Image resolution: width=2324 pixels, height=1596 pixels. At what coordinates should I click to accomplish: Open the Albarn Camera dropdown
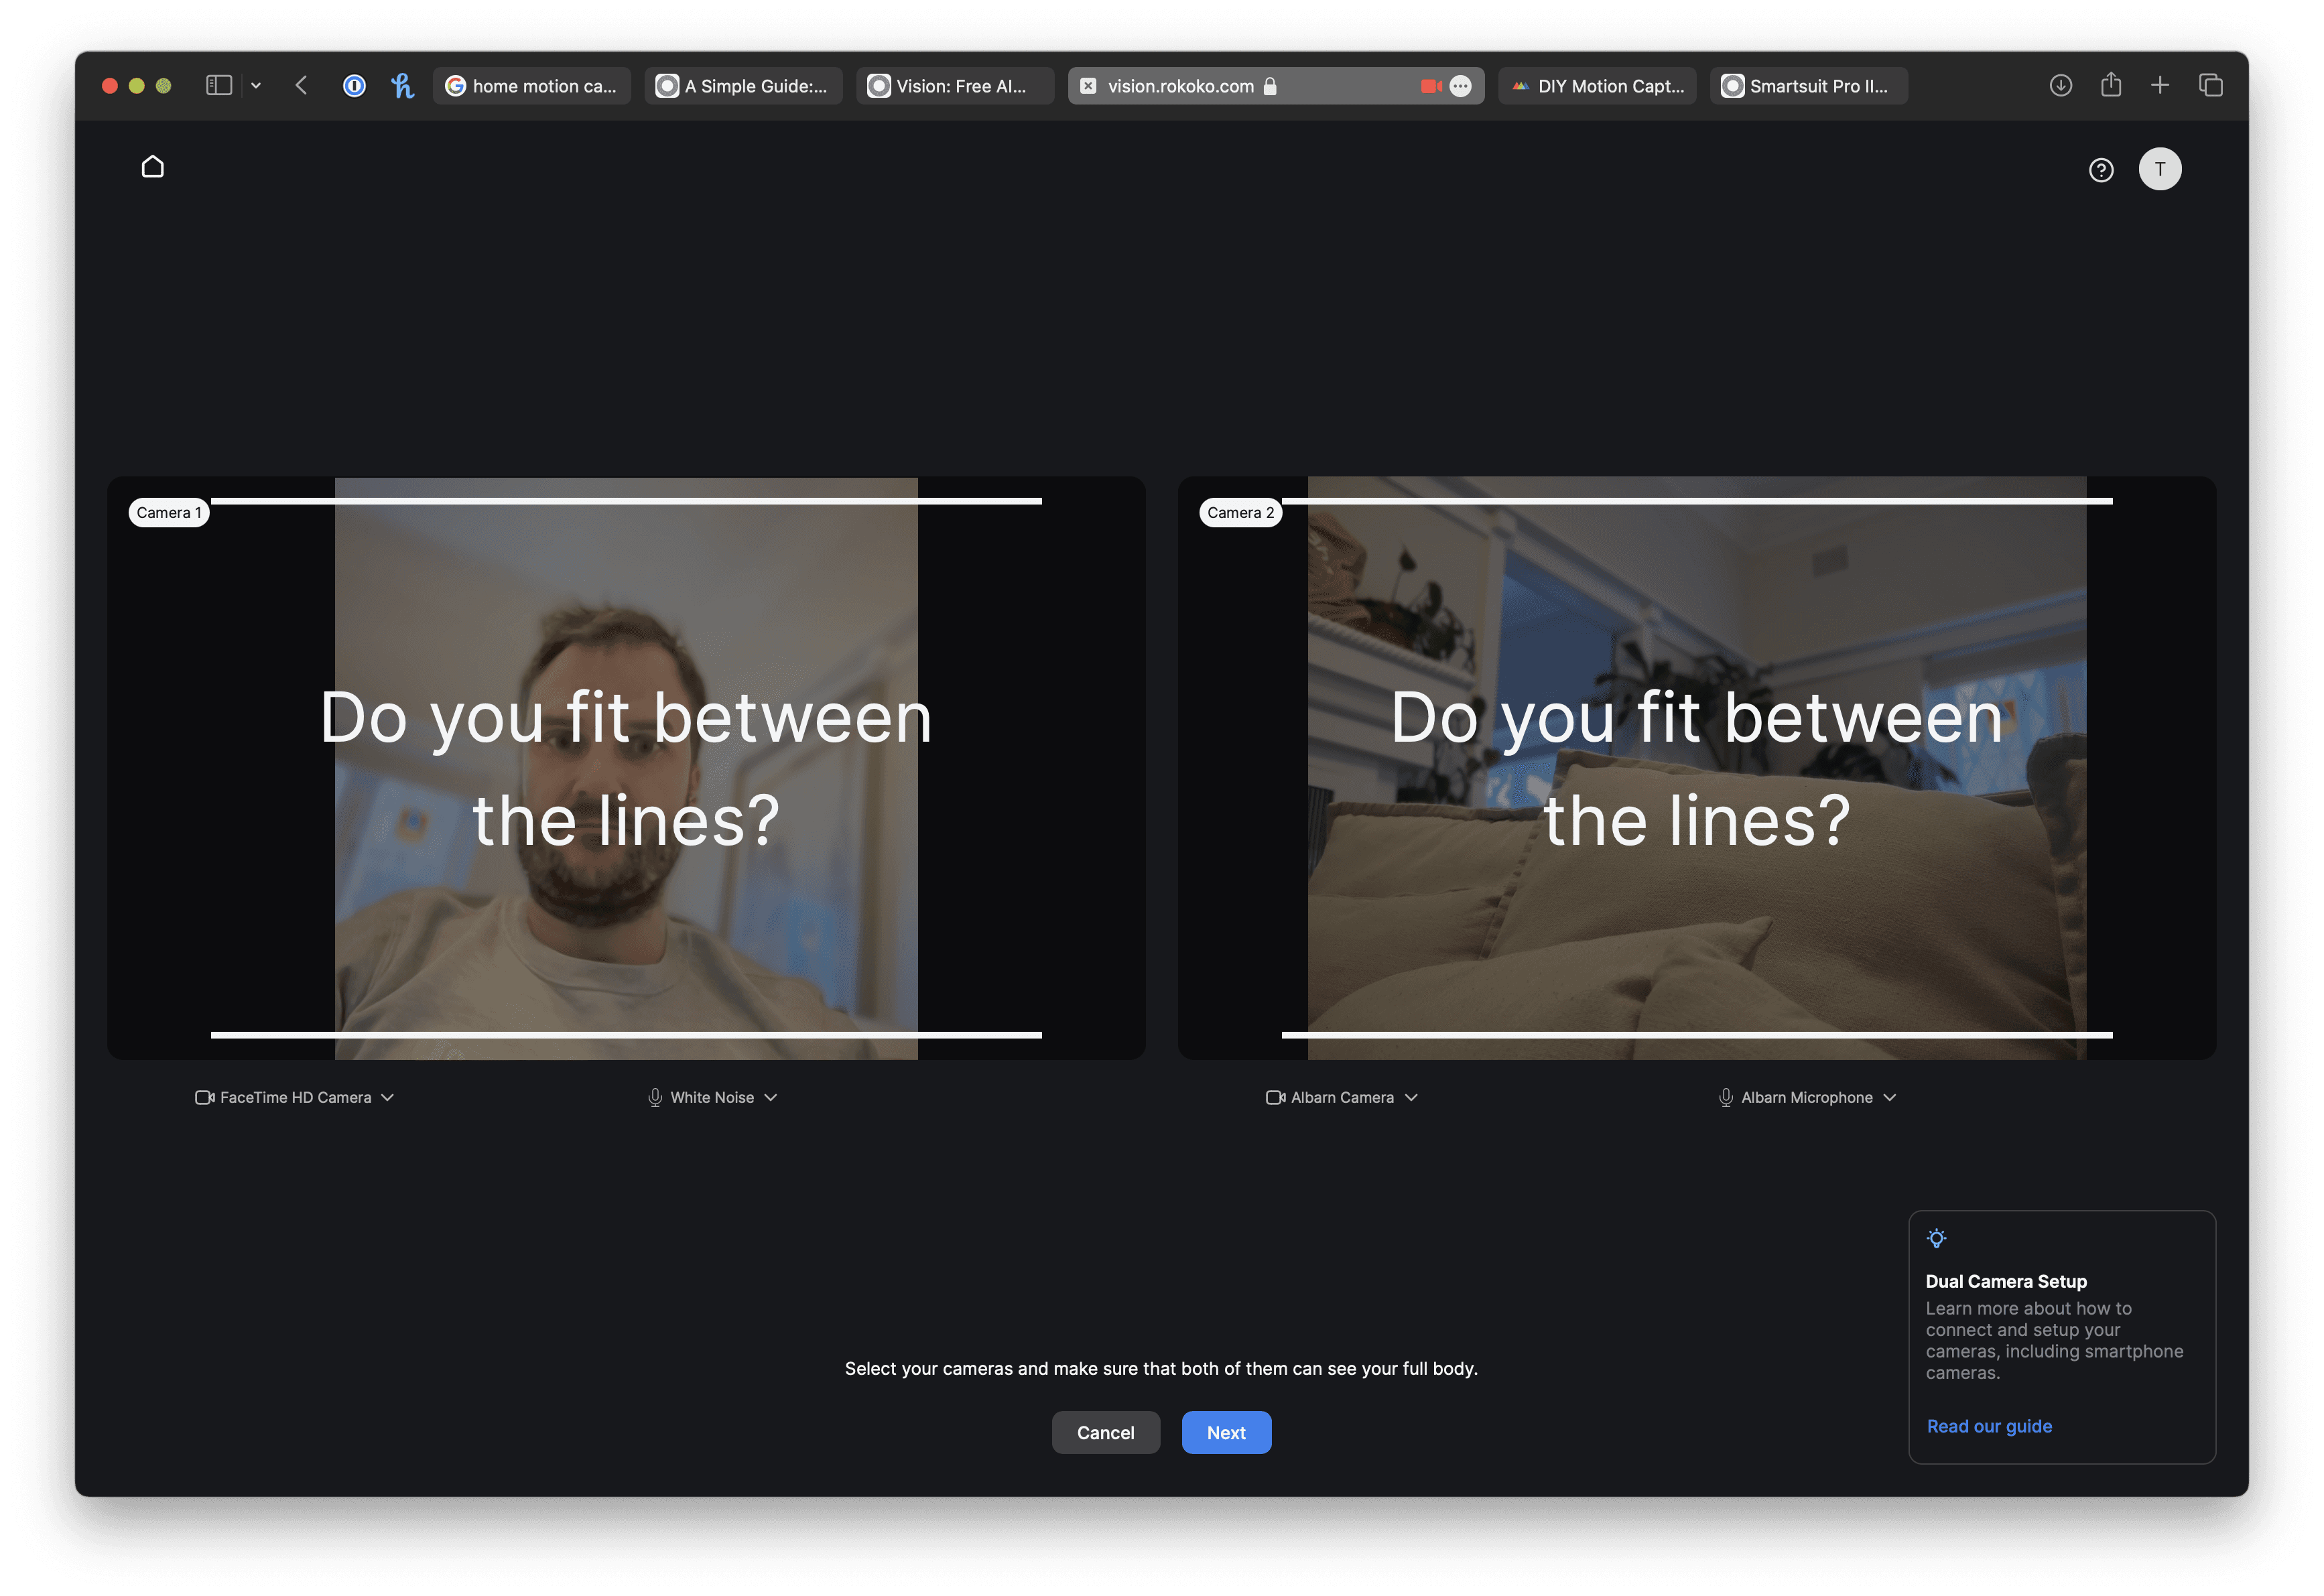click(1342, 1097)
